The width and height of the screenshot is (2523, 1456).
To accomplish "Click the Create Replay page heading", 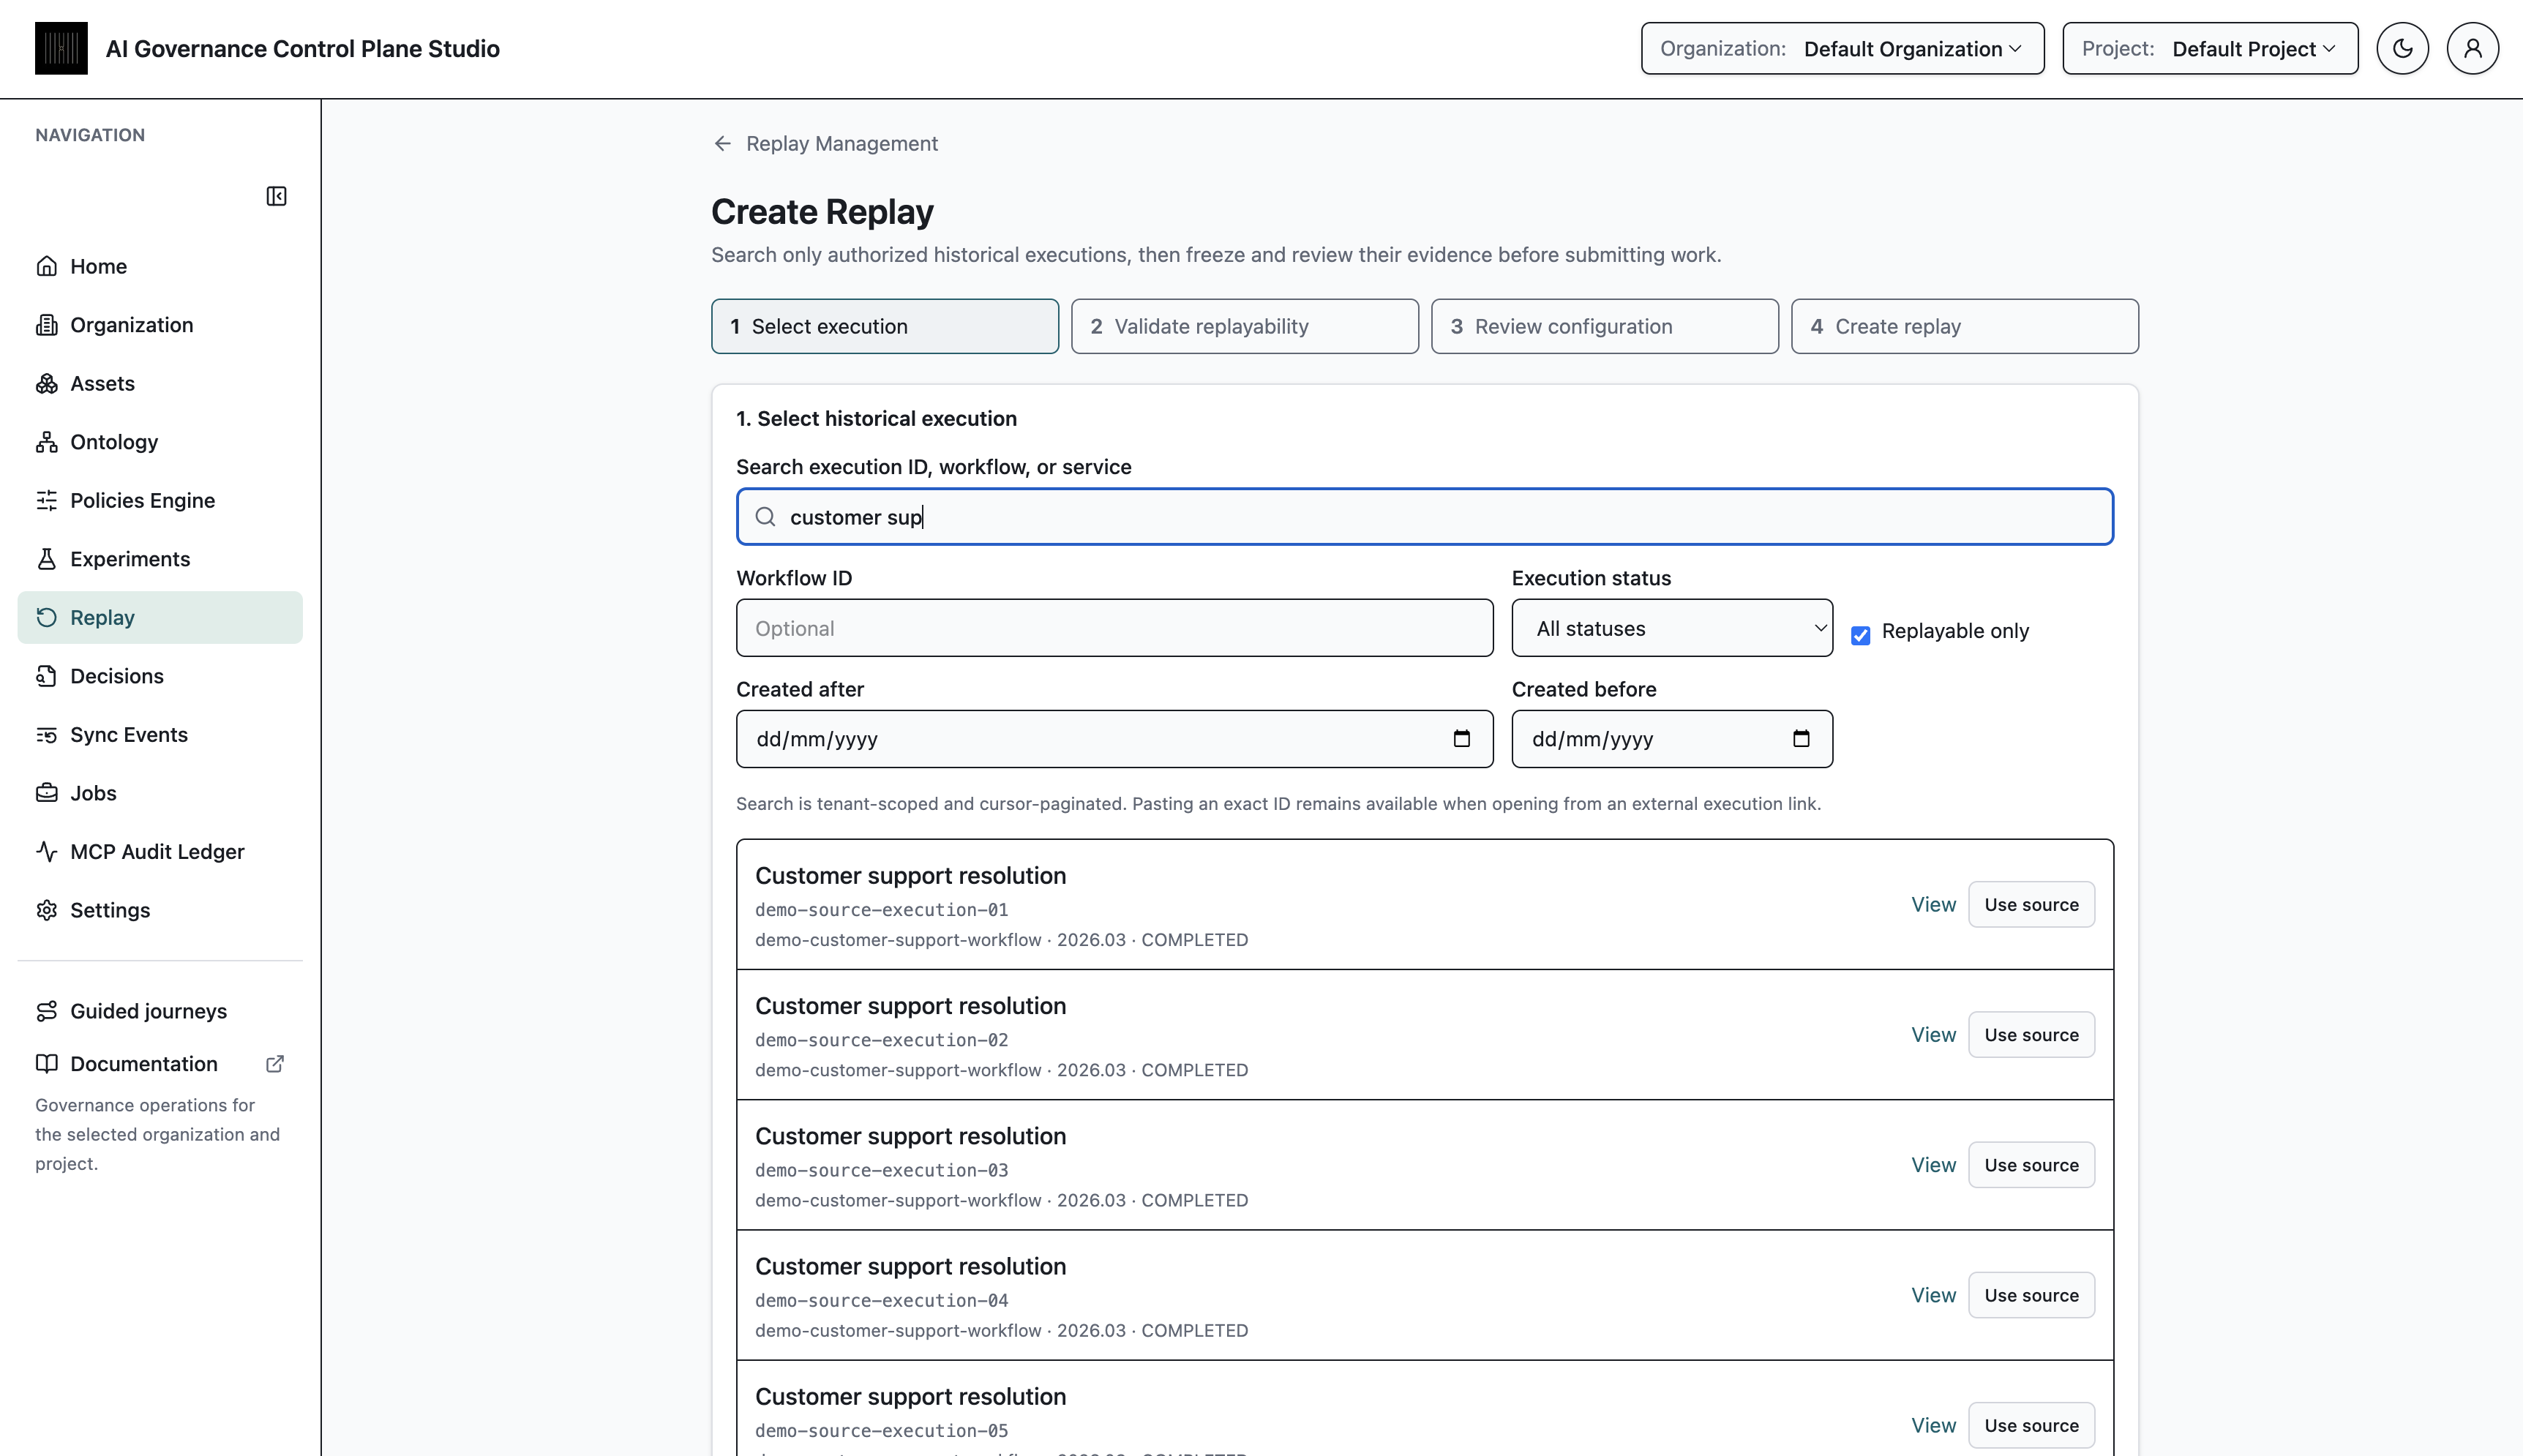I will [822, 212].
